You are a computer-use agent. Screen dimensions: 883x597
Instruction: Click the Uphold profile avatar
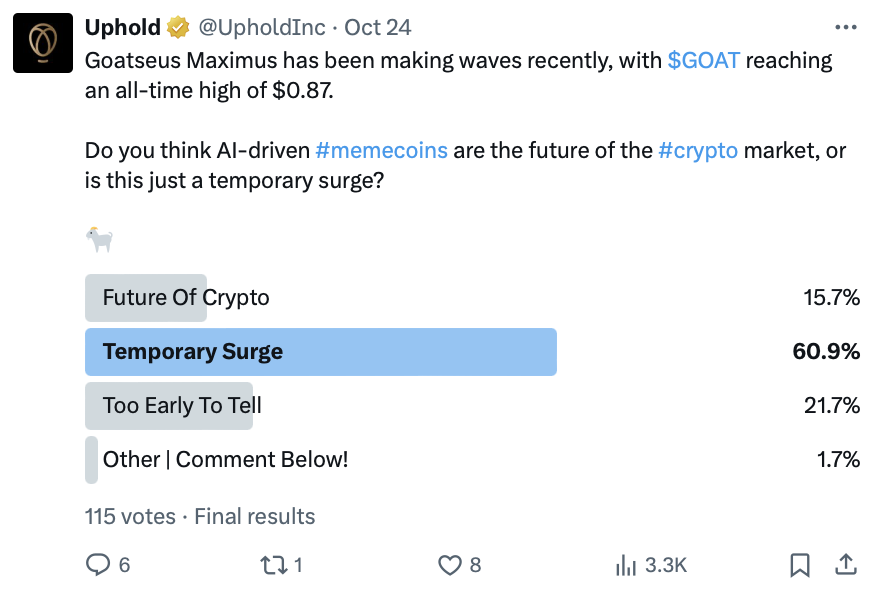[x=43, y=43]
